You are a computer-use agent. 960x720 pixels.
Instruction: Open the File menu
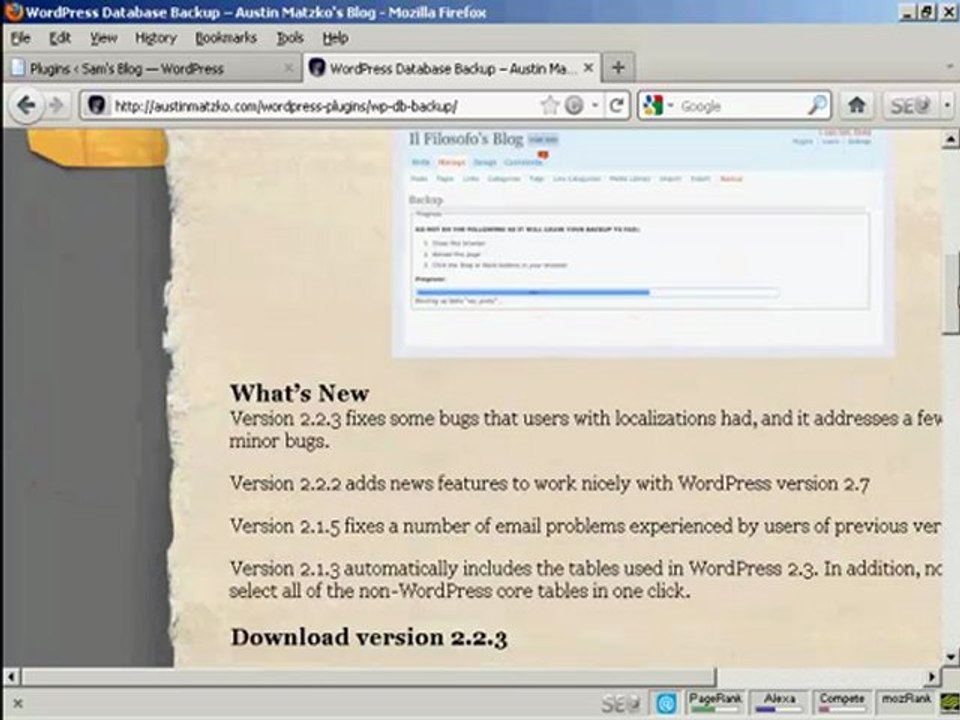coord(20,38)
